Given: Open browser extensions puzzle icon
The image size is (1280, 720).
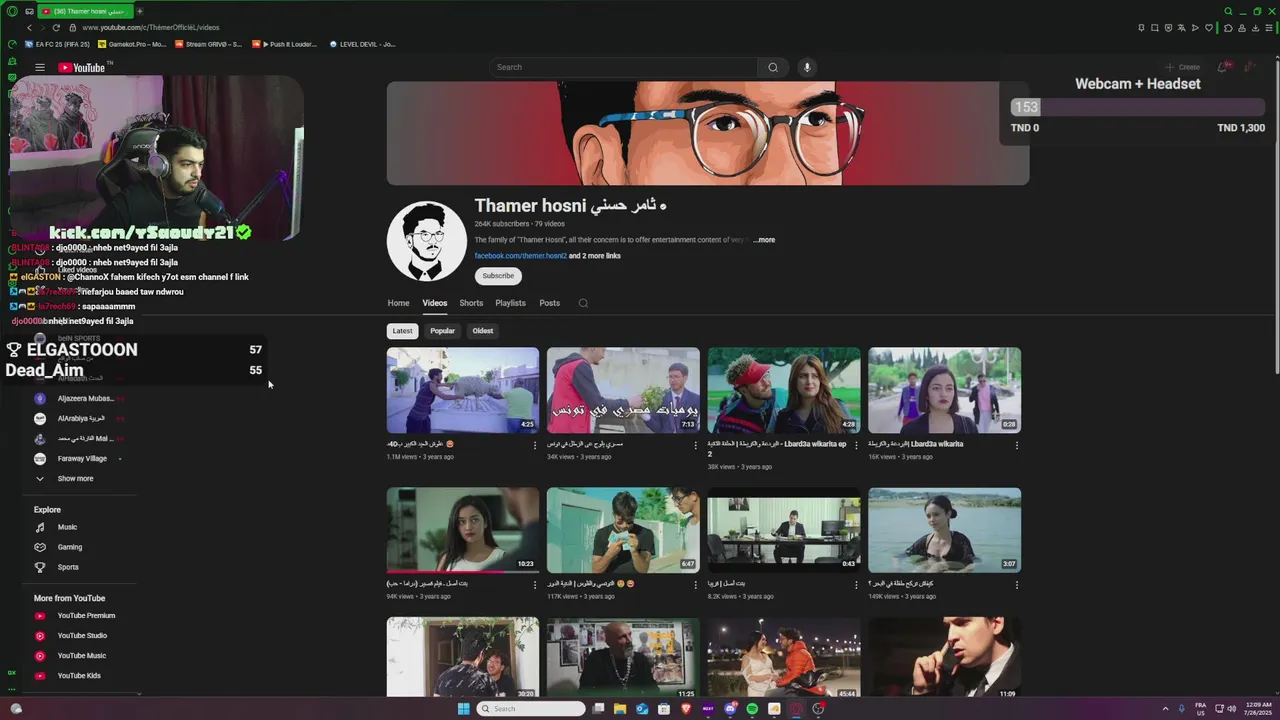Looking at the screenshot, I should pos(1228,28).
